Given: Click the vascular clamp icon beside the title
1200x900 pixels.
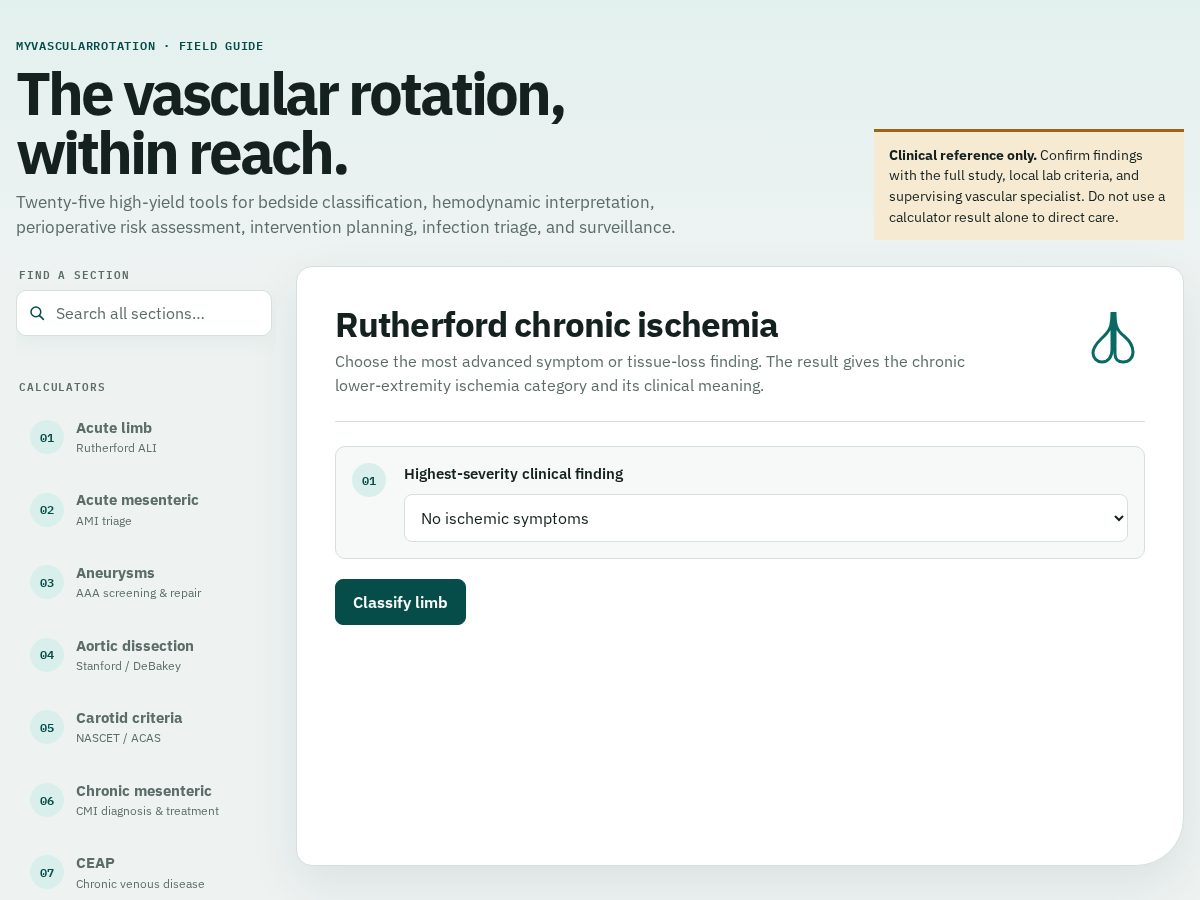Looking at the screenshot, I should 1113,338.
